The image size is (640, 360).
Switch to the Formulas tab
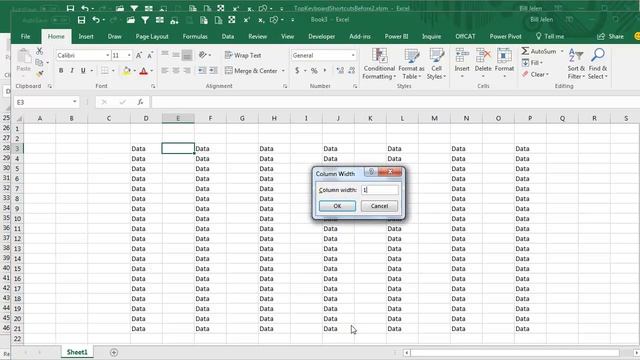195,36
